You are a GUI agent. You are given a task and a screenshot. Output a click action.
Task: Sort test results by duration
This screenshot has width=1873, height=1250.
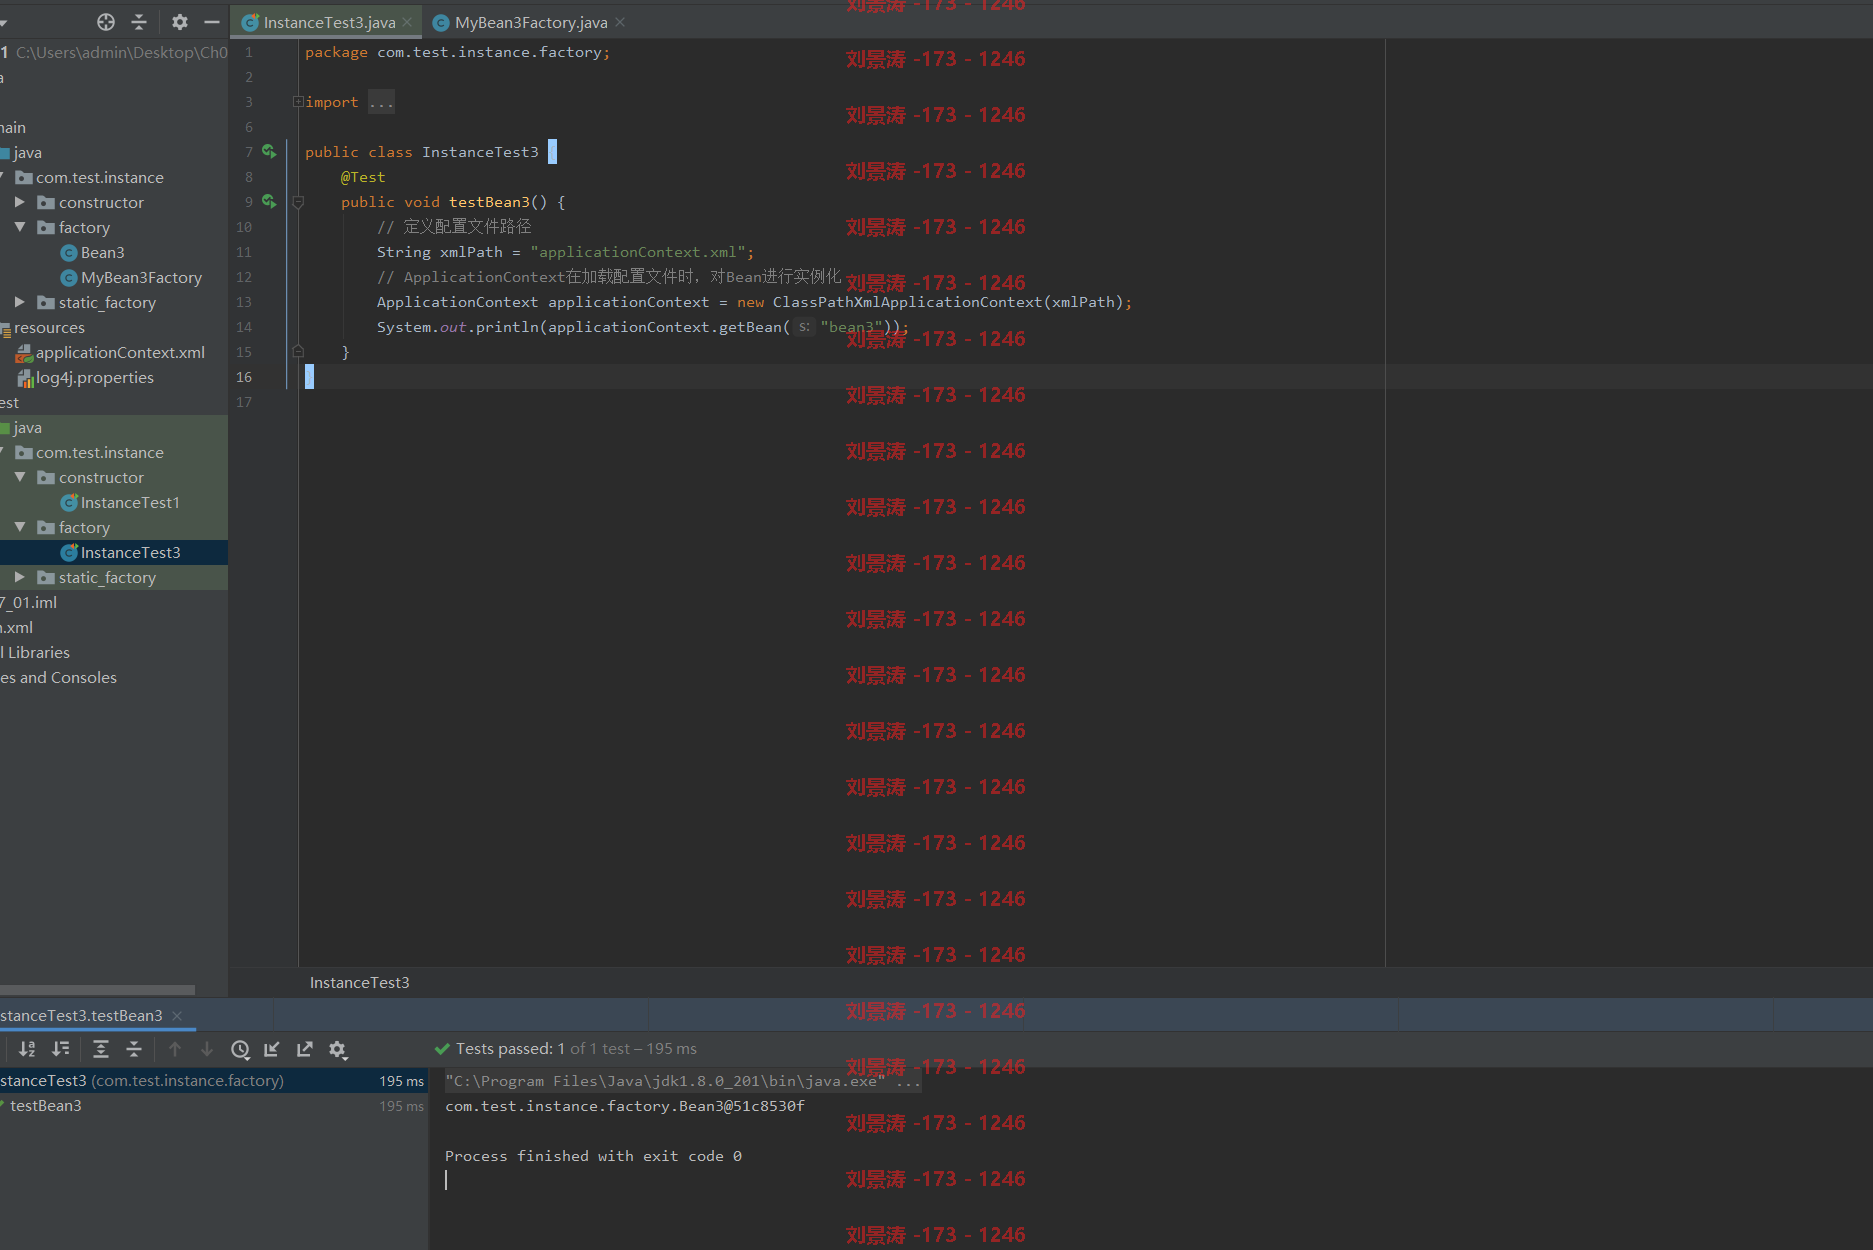coord(61,1049)
